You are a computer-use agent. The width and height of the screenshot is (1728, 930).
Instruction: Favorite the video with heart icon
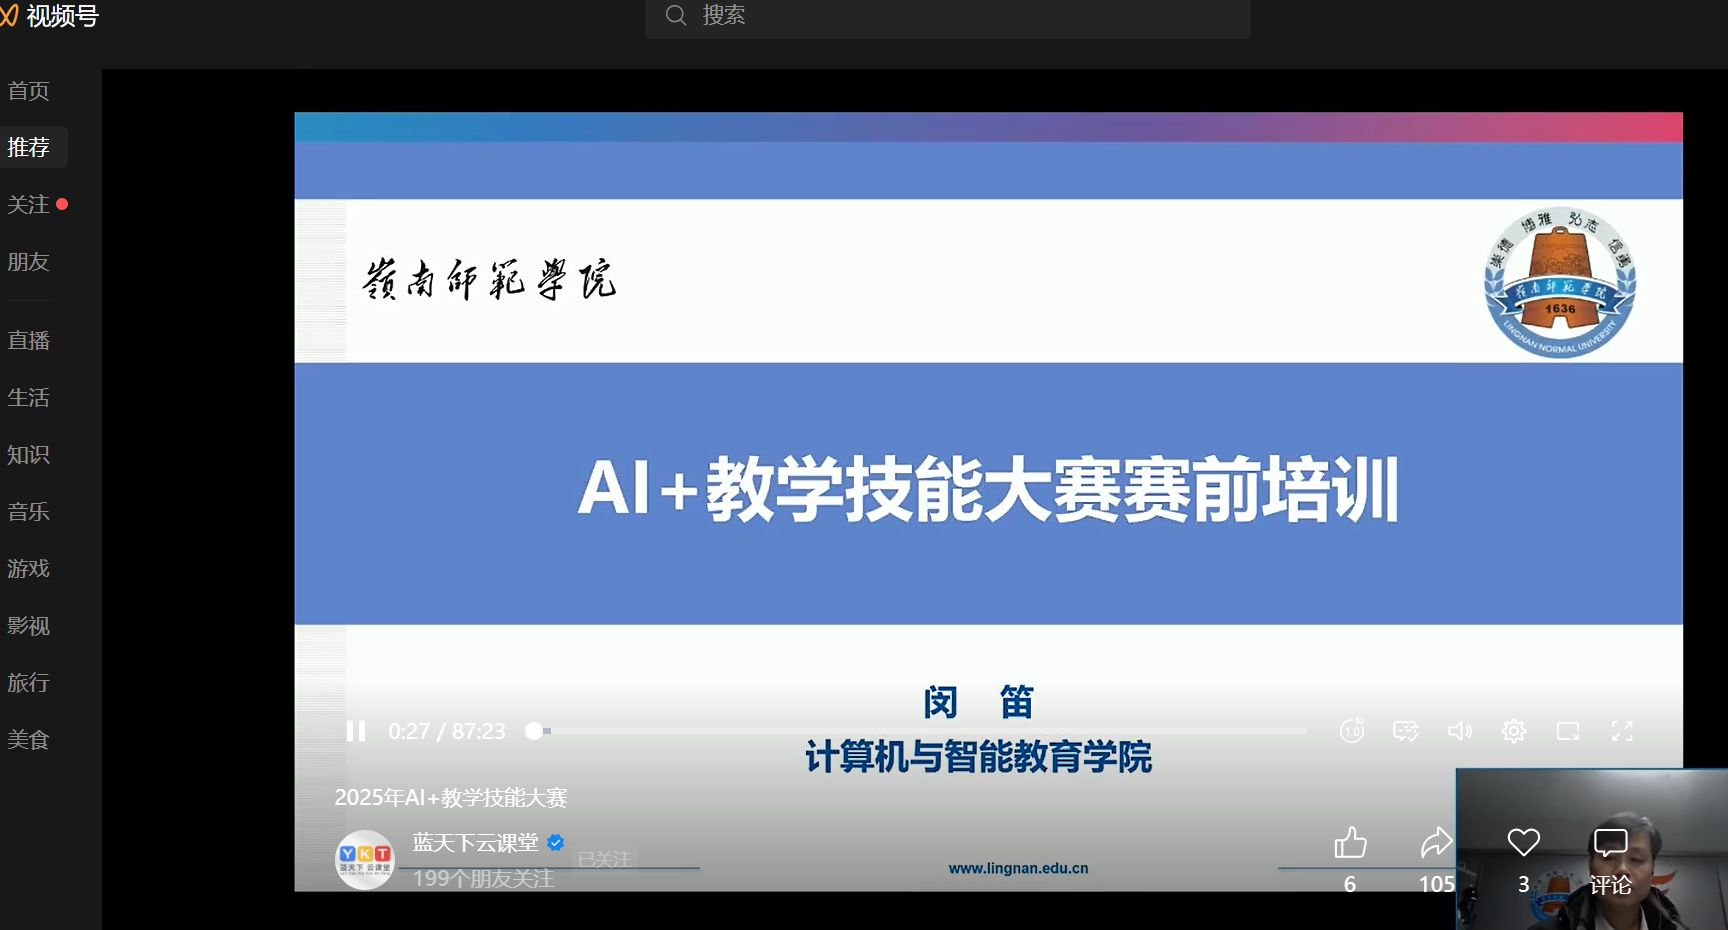click(1523, 843)
